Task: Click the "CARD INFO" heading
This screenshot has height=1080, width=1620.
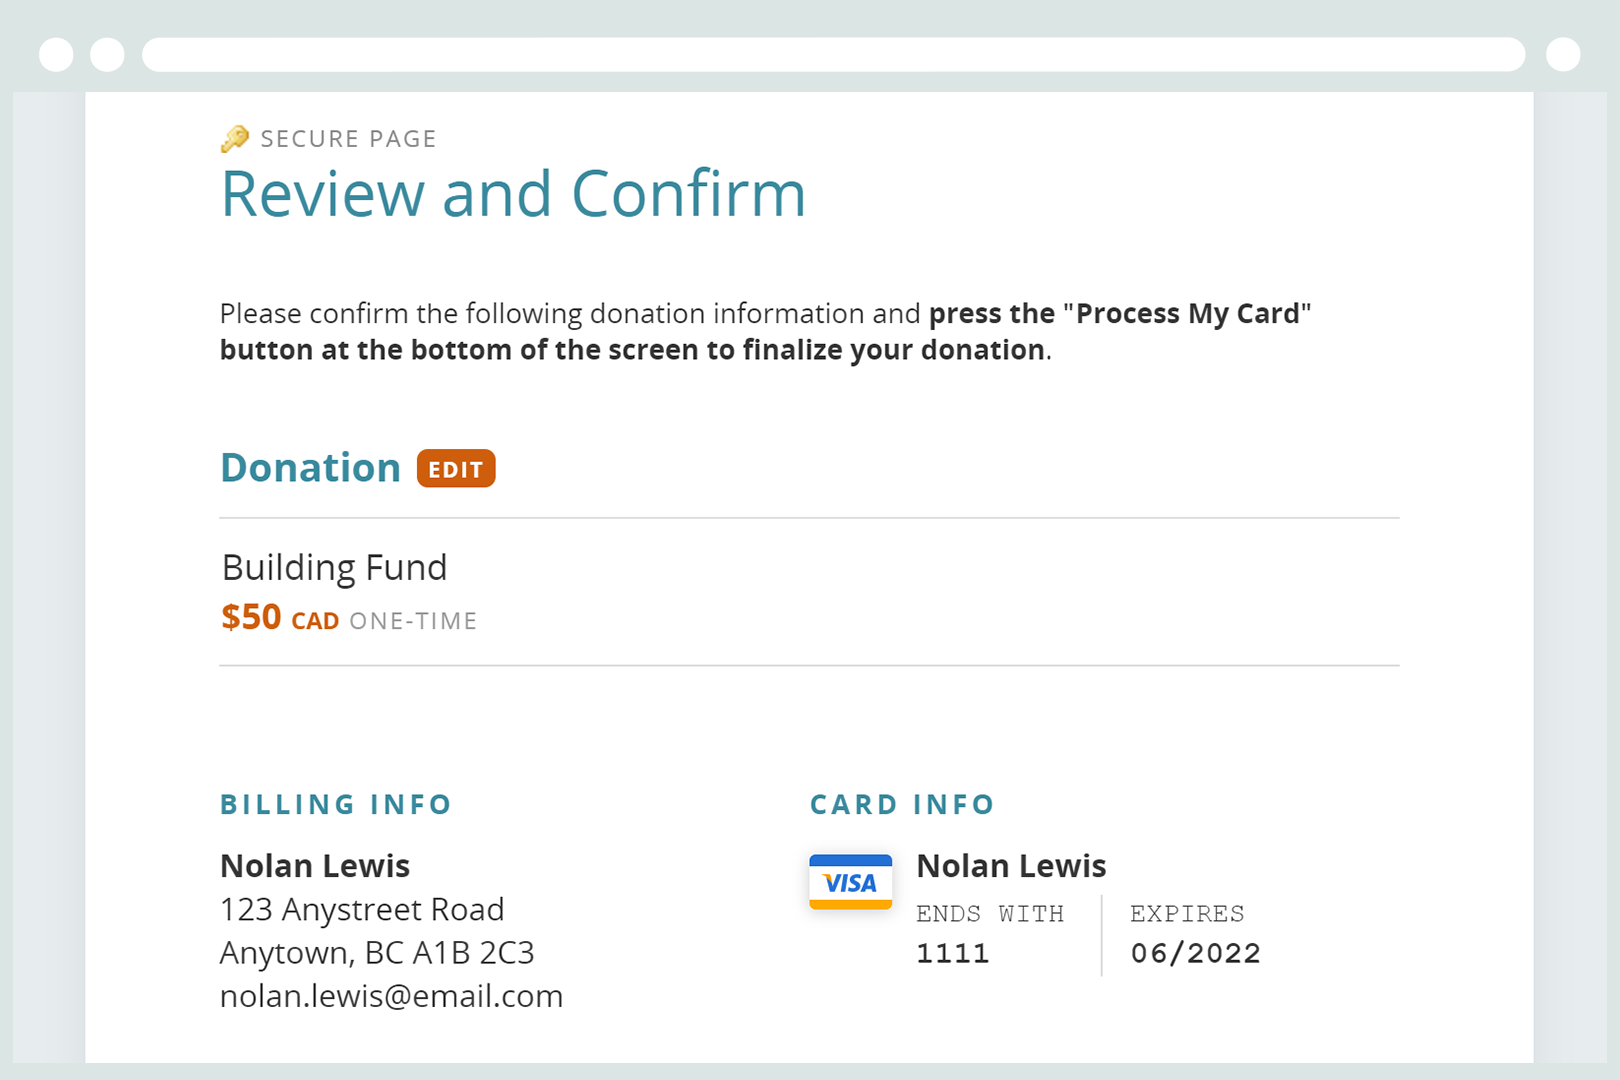Action: (902, 805)
